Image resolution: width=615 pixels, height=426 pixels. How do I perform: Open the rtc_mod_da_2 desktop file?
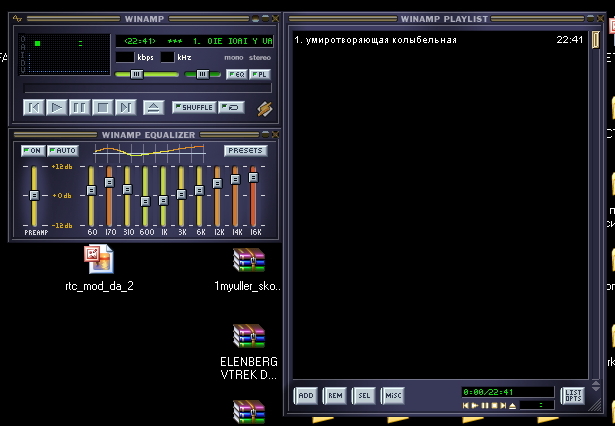point(99,259)
